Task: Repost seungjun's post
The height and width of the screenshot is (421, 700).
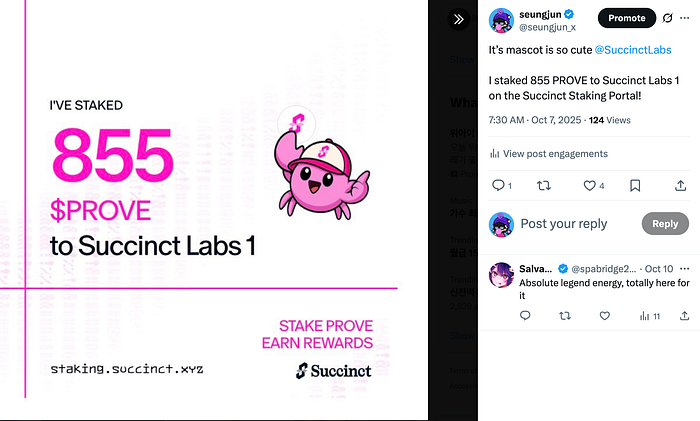Action: (x=544, y=185)
